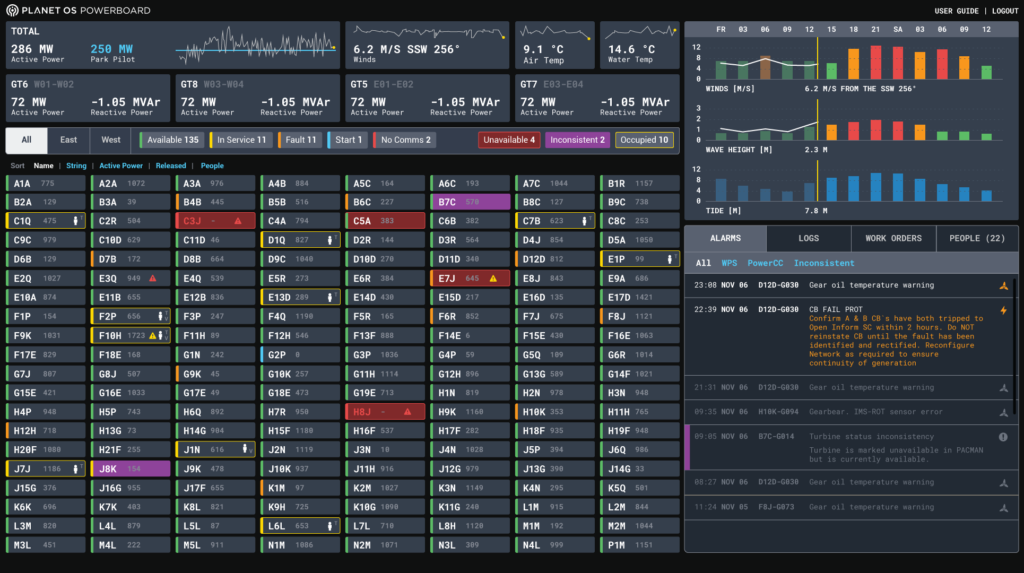Click the alarms panel scrollbar
Viewport: 1024px width, 573px height.
pyautogui.click(x=1014, y=346)
